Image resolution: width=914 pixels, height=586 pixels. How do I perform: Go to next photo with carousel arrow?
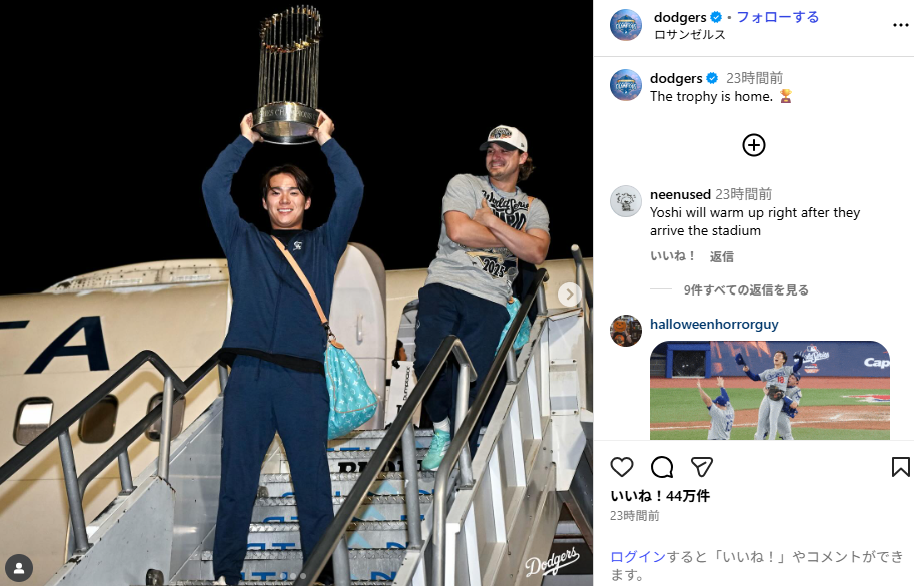click(x=570, y=294)
